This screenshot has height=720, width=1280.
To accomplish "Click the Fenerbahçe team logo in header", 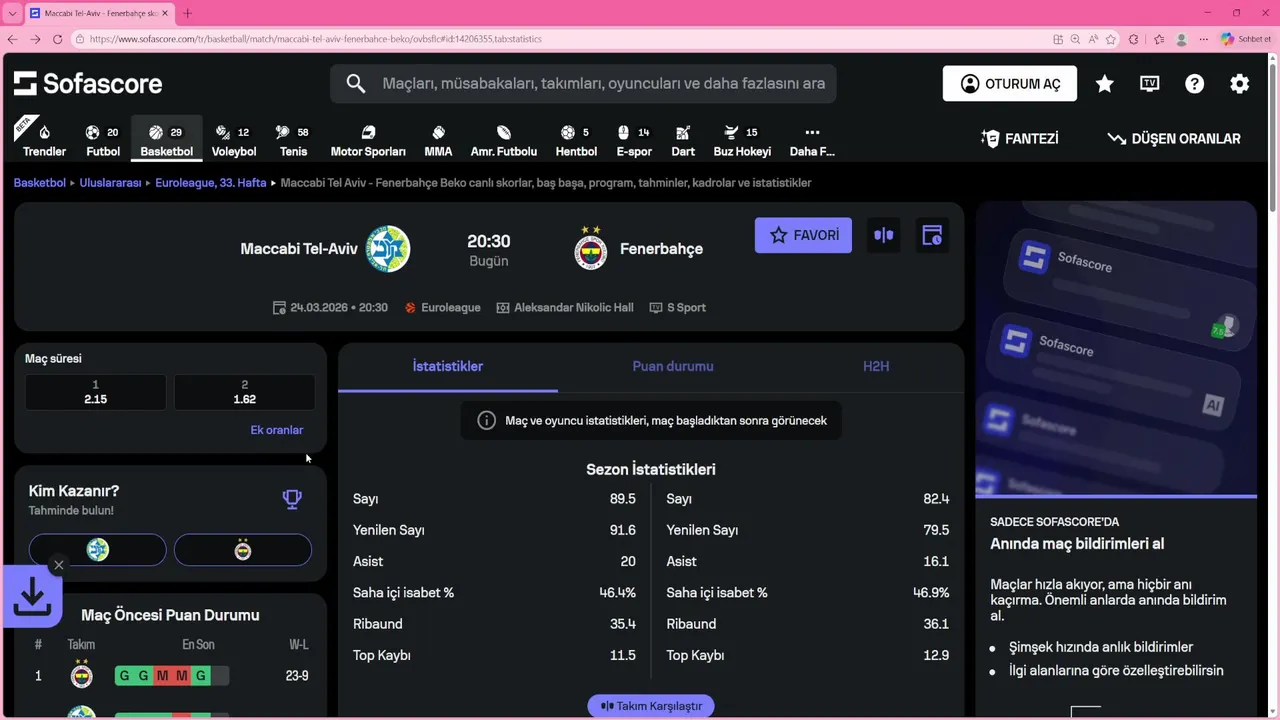I will [x=591, y=249].
